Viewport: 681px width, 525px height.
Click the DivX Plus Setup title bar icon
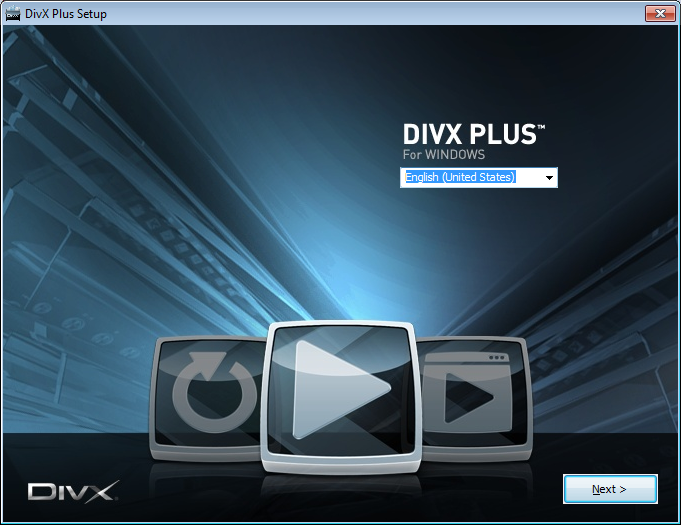click(x=13, y=14)
